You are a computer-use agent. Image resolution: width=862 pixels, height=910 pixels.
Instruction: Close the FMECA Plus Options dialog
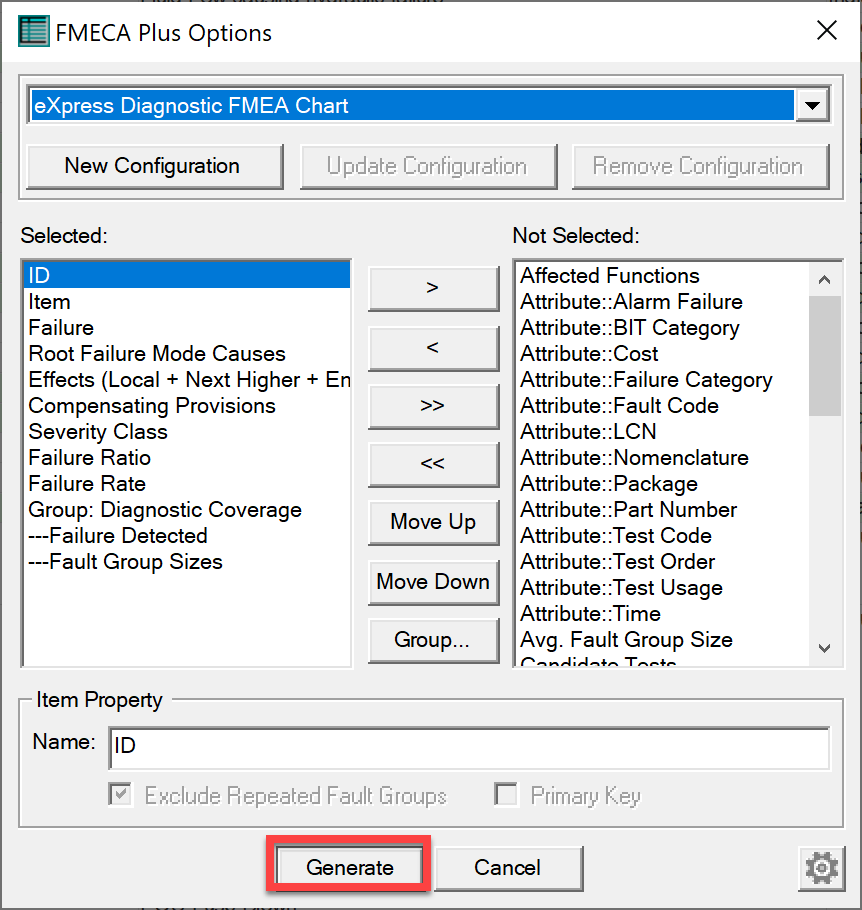(827, 30)
